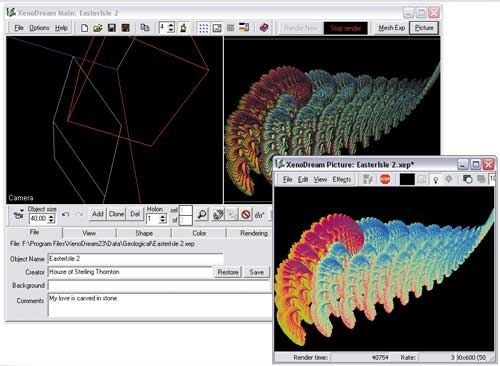Switch to the Color tab
The width and height of the screenshot is (500, 366).
(x=199, y=233)
